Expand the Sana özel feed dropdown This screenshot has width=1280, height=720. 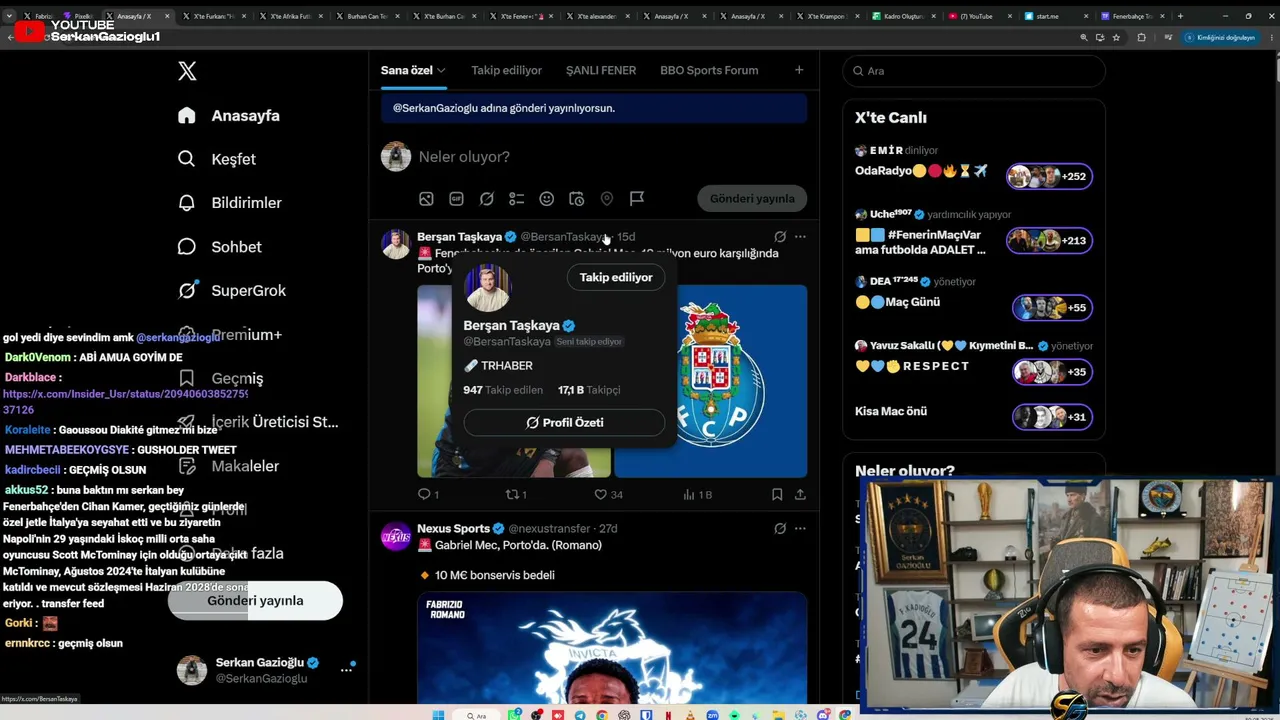pyautogui.click(x=413, y=71)
